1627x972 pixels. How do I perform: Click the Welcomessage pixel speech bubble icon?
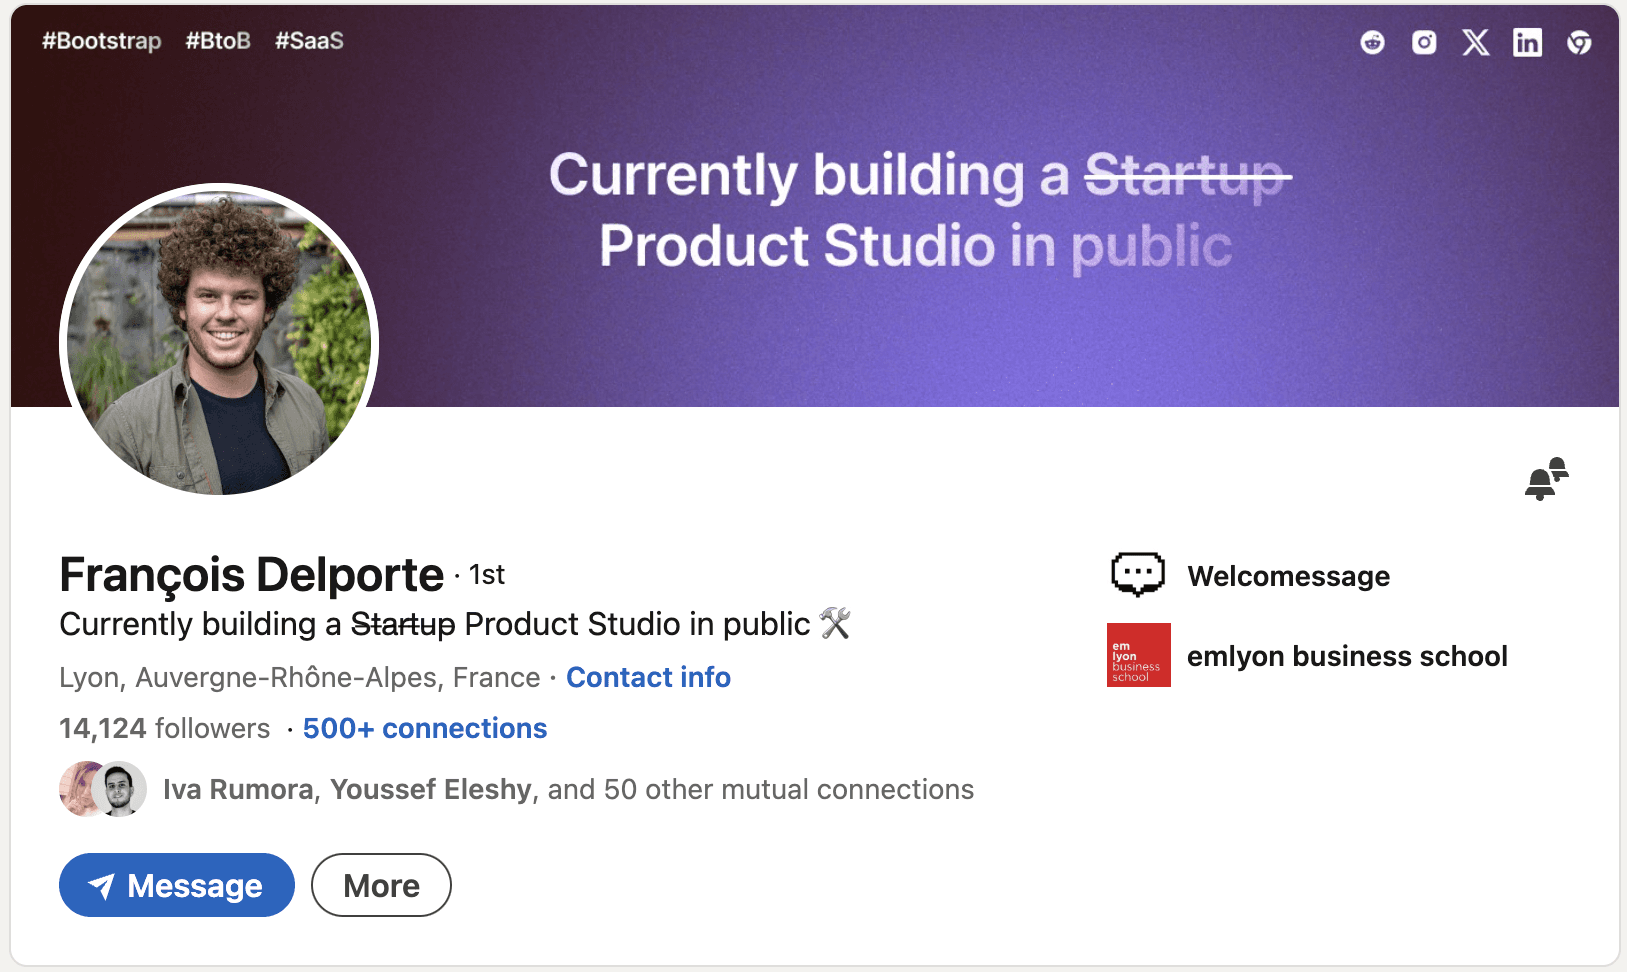coord(1137,574)
